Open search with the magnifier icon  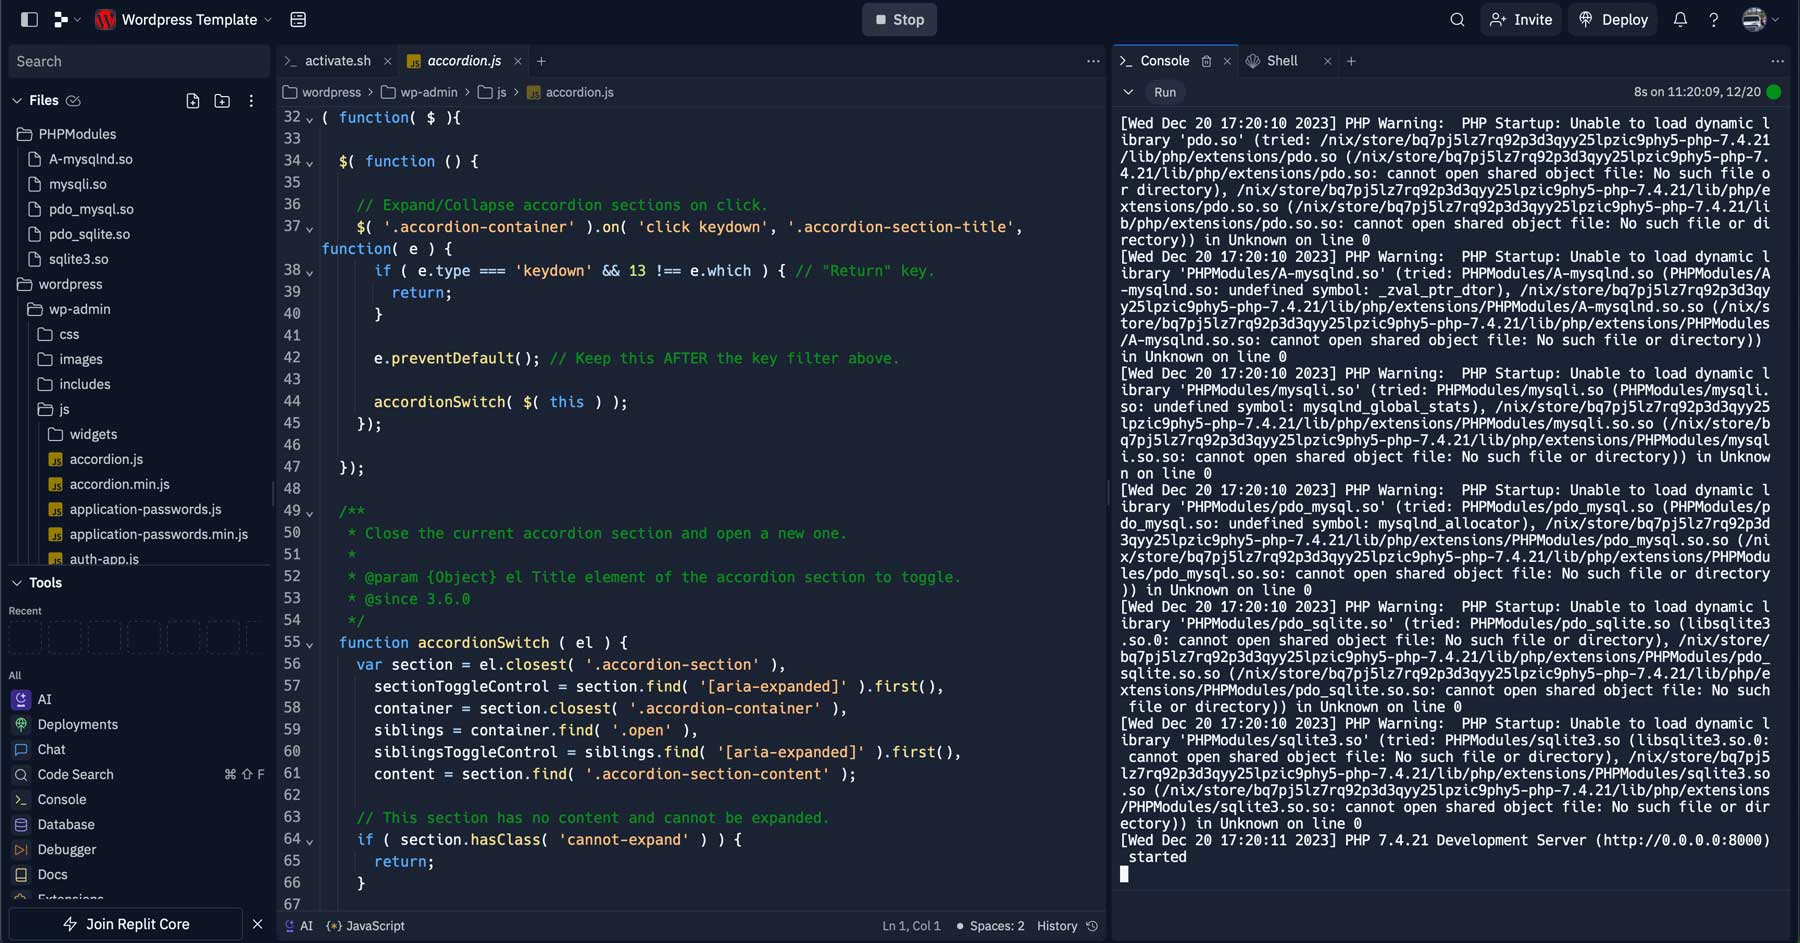[1456, 19]
